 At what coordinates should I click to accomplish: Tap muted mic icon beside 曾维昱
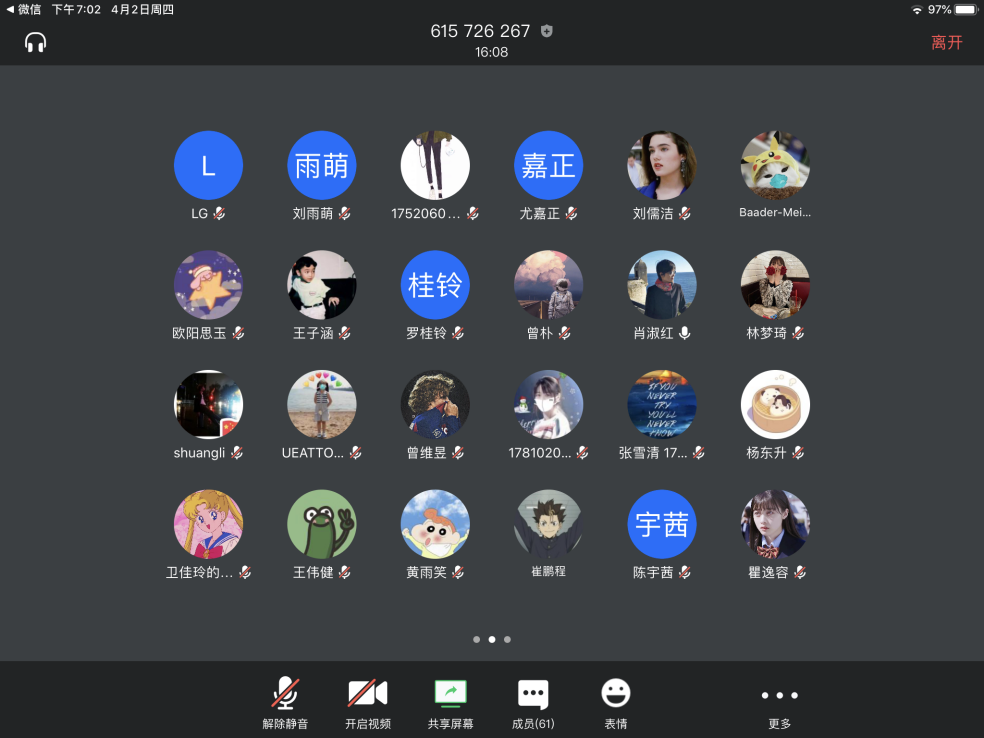click(x=458, y=452)
